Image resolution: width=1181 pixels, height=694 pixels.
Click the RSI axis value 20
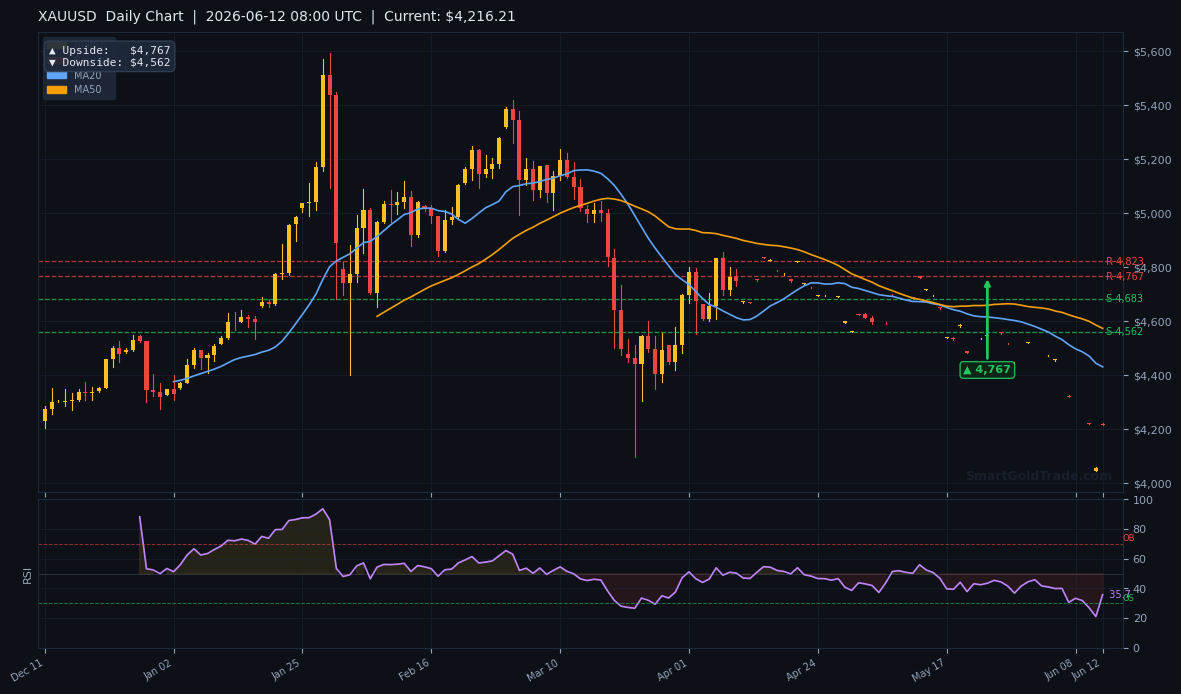click(1140, 619)
